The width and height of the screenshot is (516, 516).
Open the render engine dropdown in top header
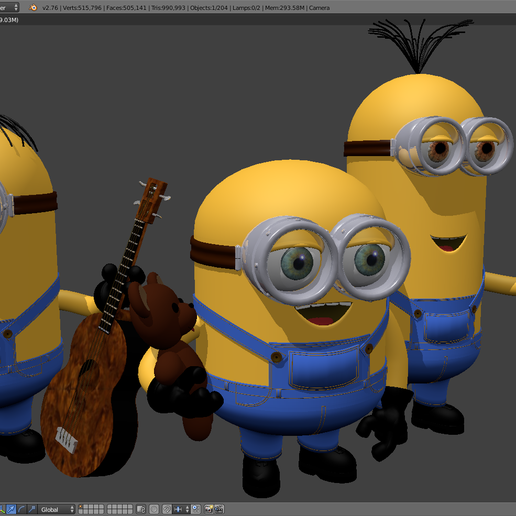pyautogui.click(x=9, y=7)
